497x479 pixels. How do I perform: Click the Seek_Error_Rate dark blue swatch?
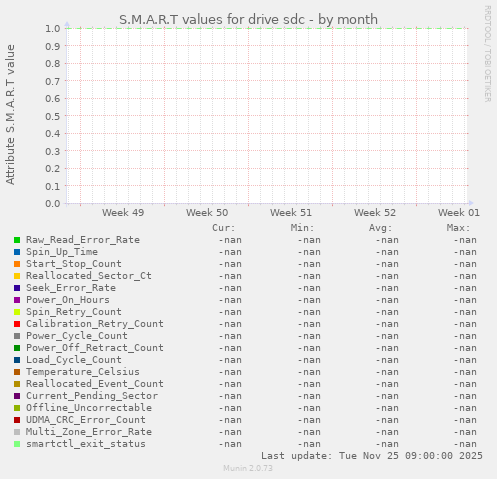pyautogui.click(x=17, y=288)
